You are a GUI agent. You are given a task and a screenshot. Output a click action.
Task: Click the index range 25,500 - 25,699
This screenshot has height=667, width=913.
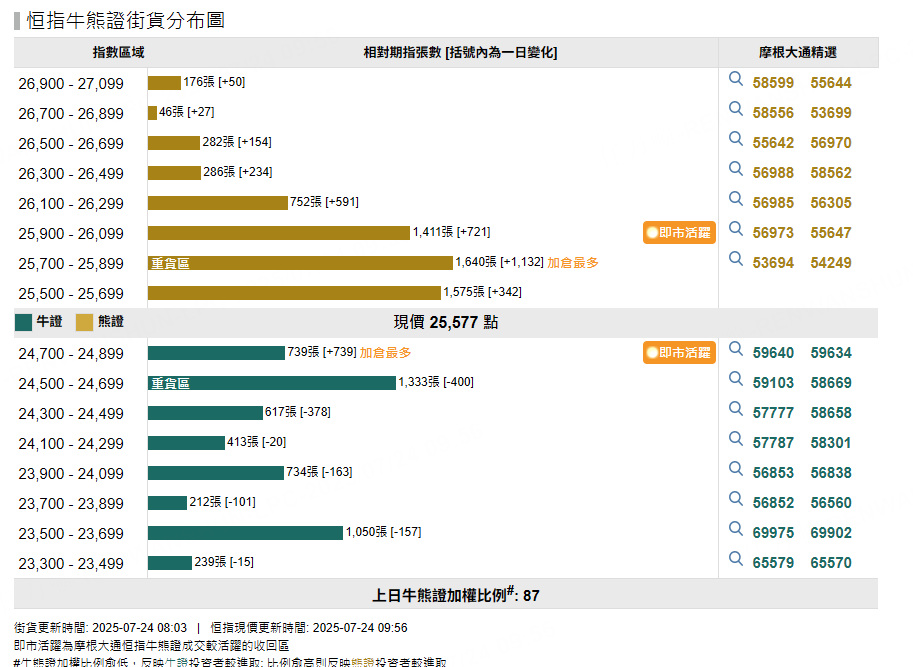[x=71, y=293]
